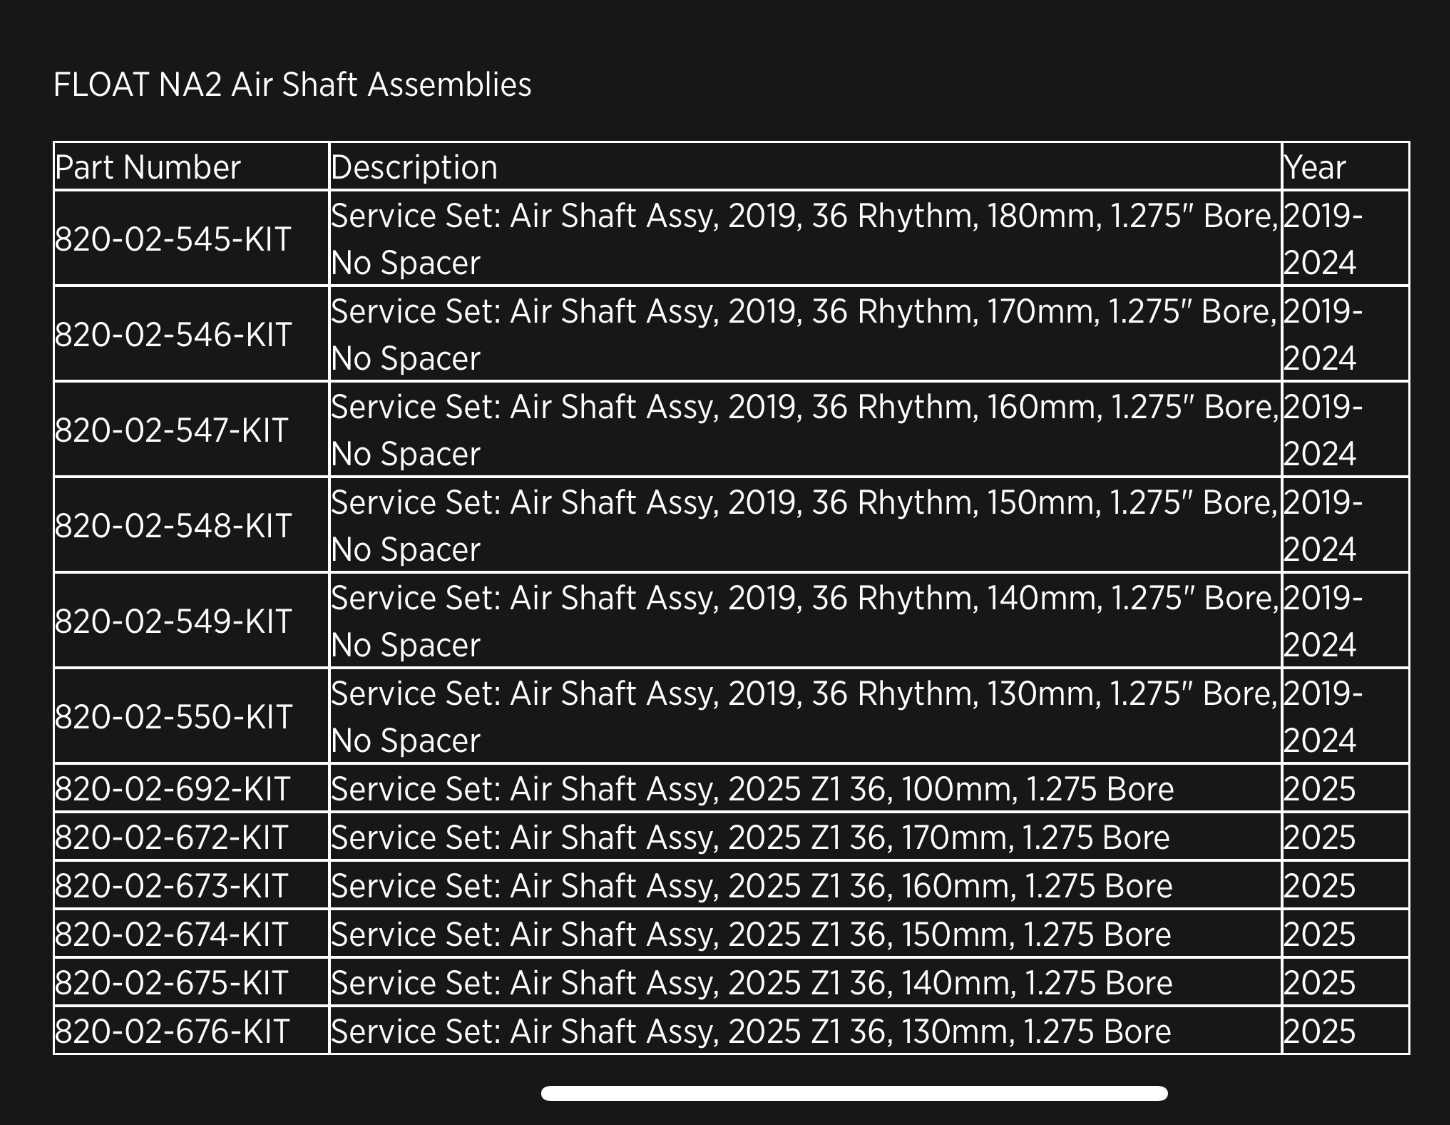
Task: Select part number 820-02-550-KIT
Action: [173, 717]
